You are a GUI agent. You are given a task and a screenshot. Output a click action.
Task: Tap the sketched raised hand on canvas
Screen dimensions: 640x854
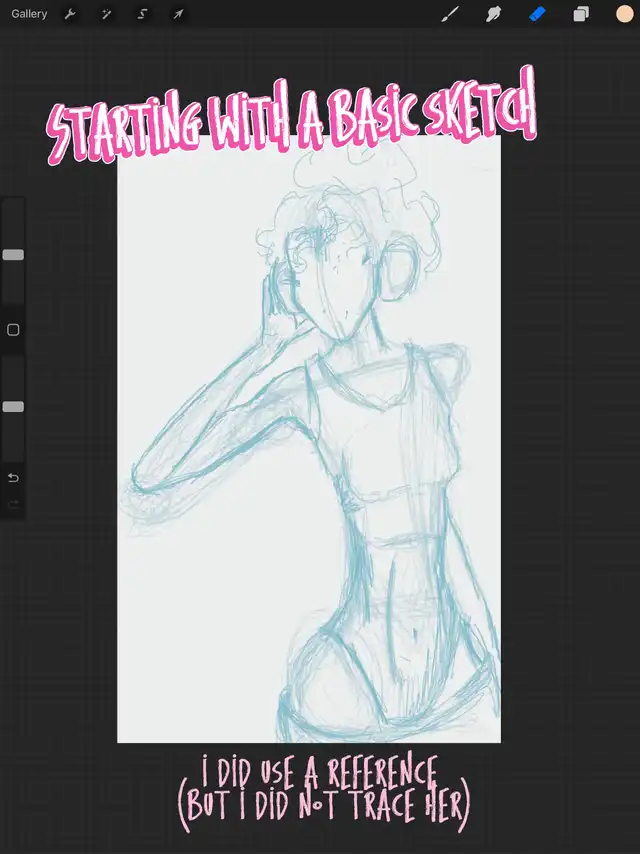(274, 290)
